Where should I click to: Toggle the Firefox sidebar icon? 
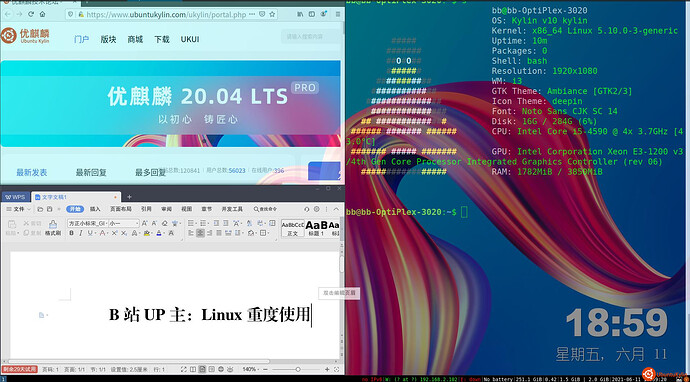[x=312, y=14]
